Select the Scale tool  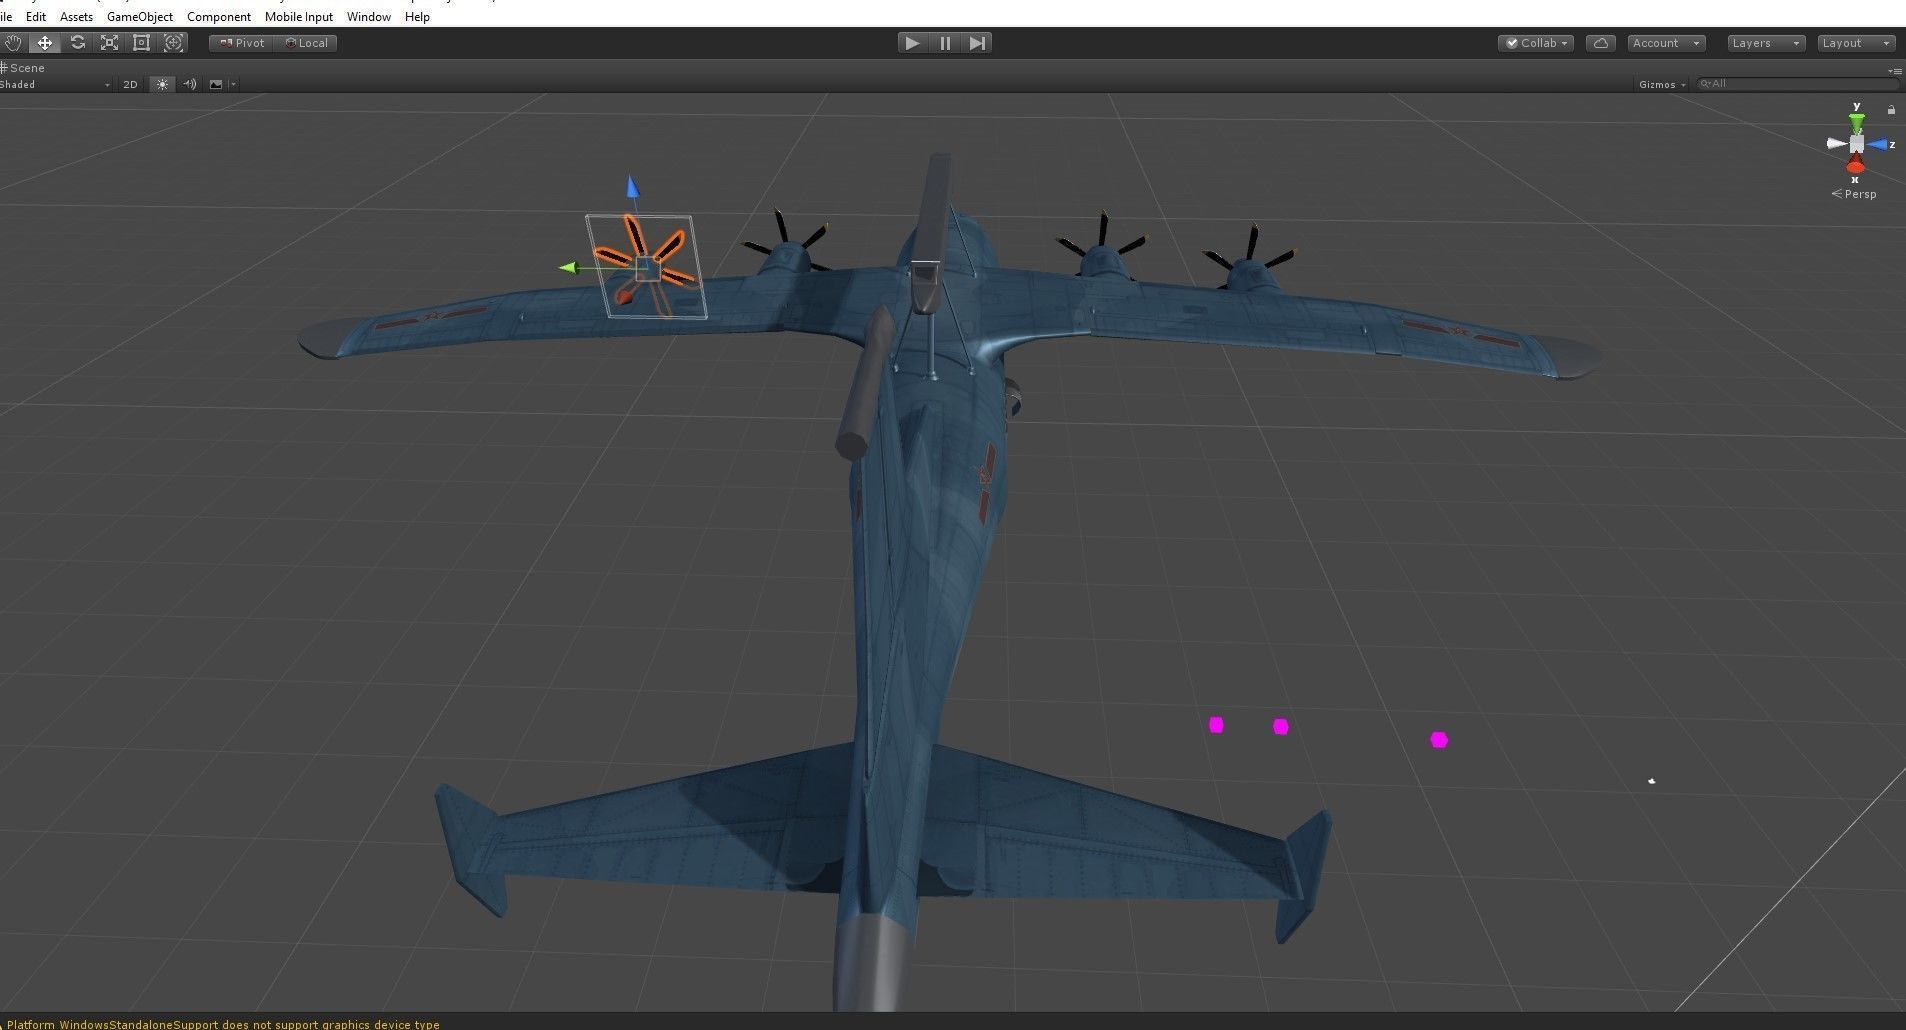109,43
